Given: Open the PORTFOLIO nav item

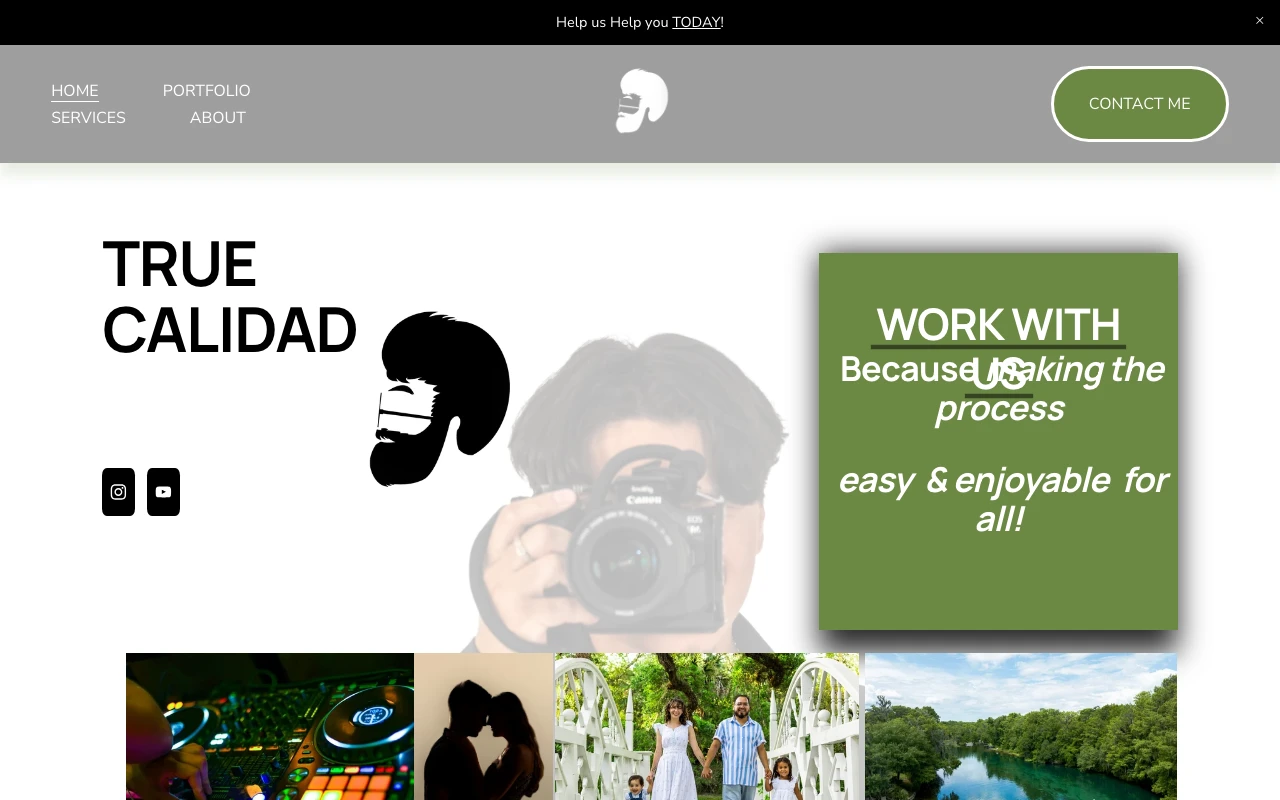Looking at the screenshot, I should (x=206, y=91).
